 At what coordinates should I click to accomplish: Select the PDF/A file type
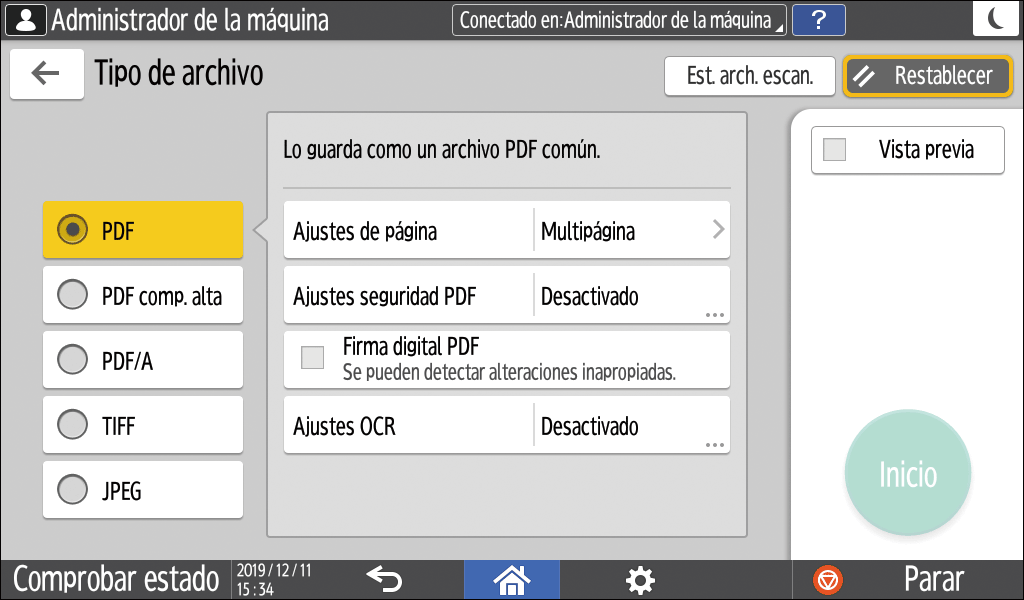click(142, 358)
